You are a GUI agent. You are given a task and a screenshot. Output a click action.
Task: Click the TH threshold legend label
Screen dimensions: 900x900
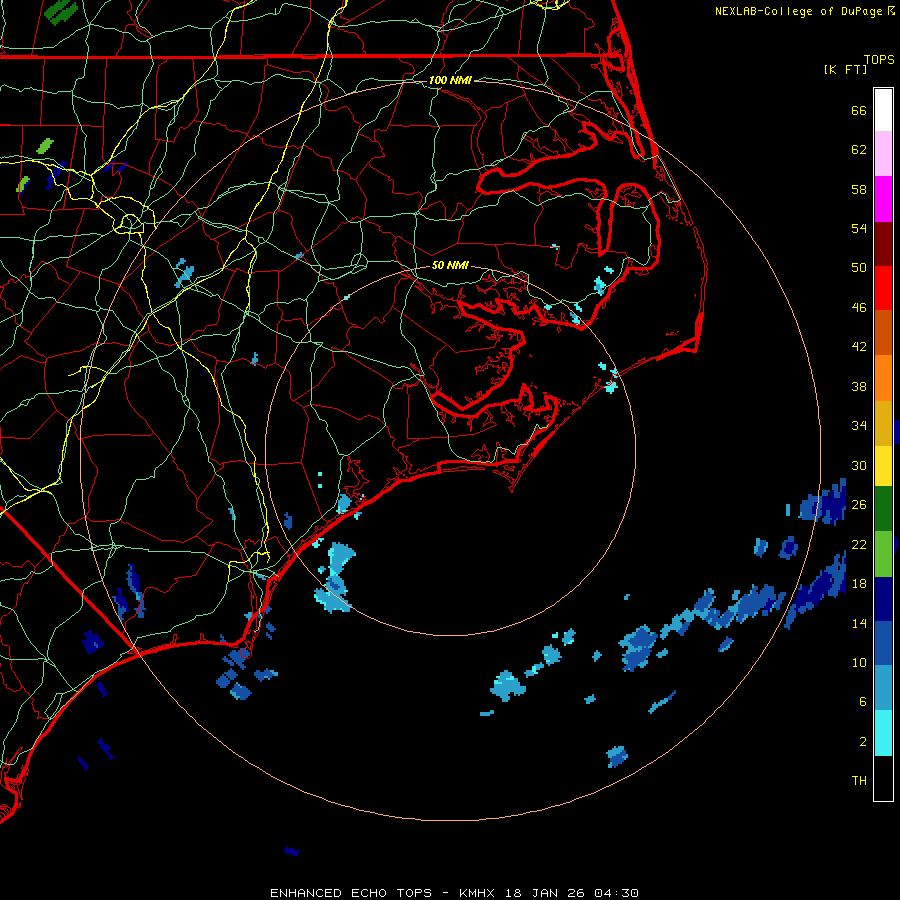[x=859, y=781]
